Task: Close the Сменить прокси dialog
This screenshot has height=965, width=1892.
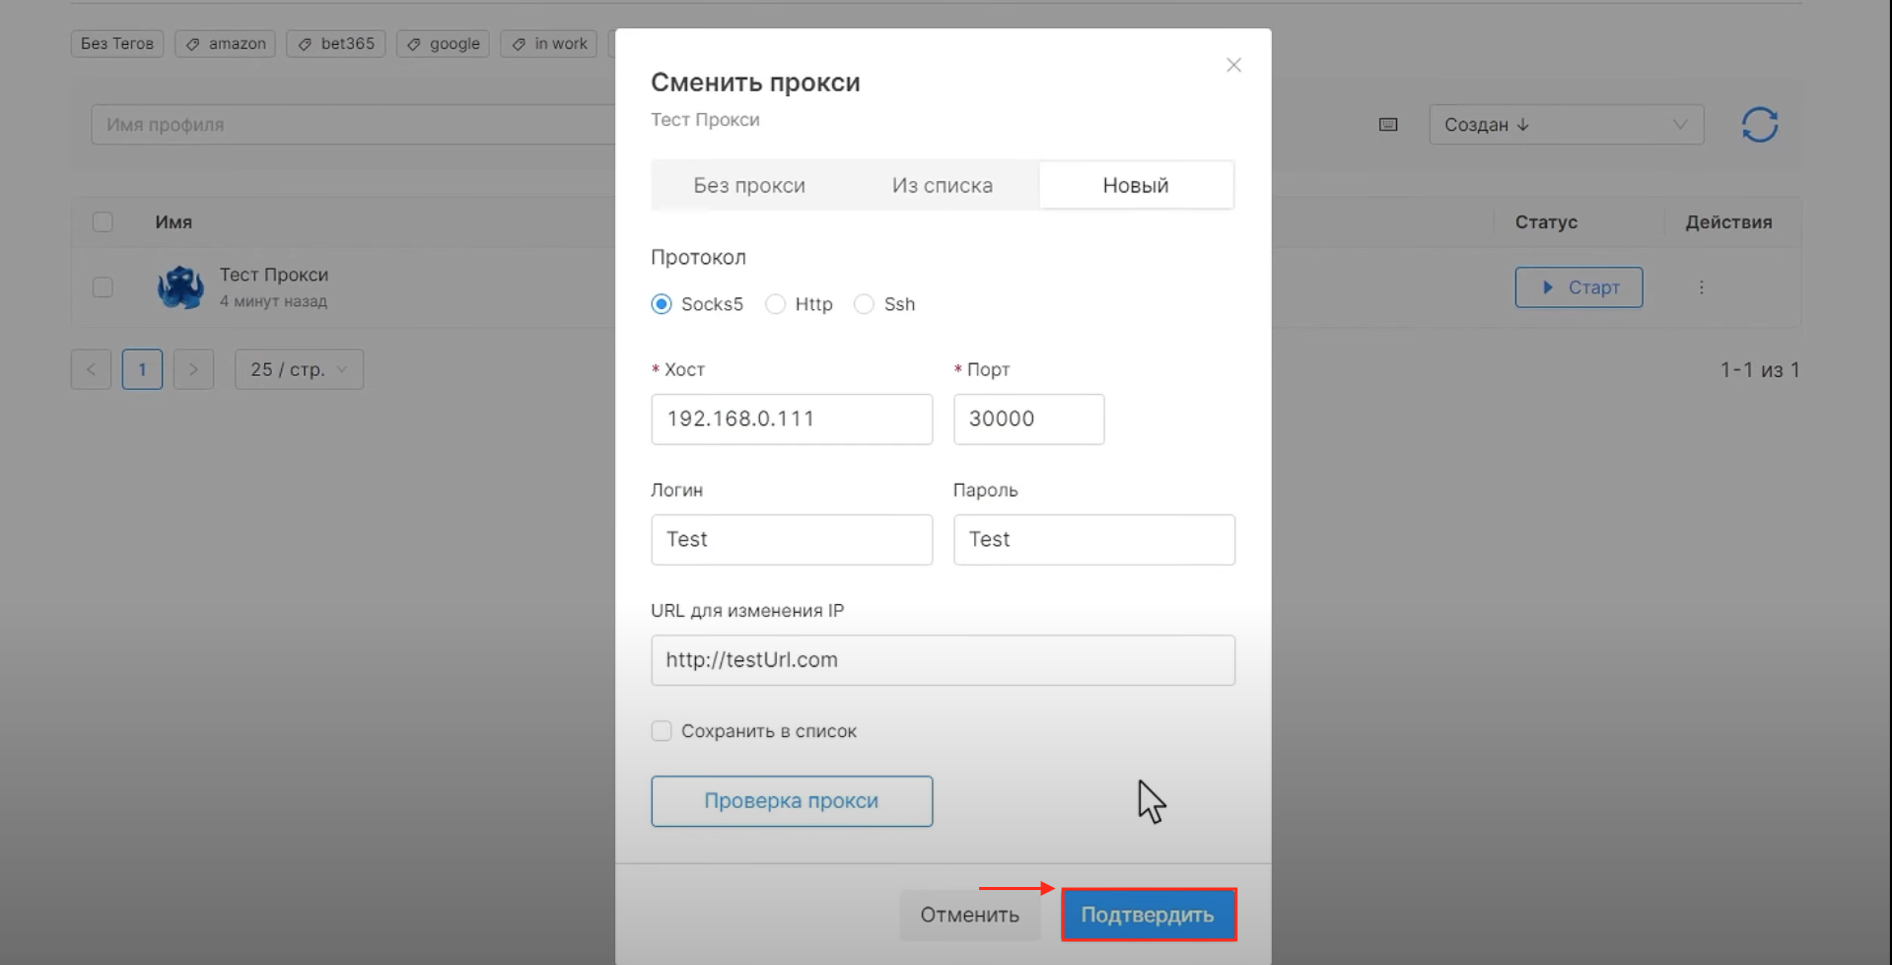Action: click(x=1233, y=65)
